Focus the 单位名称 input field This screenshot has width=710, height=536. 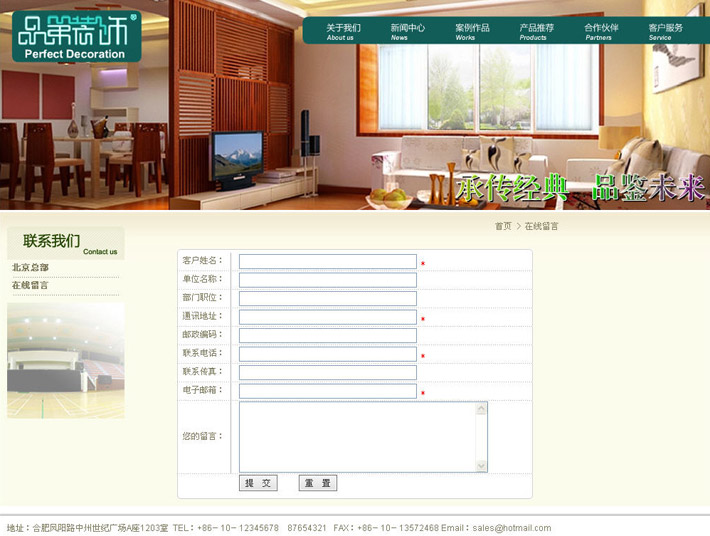pyautogui.click(x=327, y=280)
